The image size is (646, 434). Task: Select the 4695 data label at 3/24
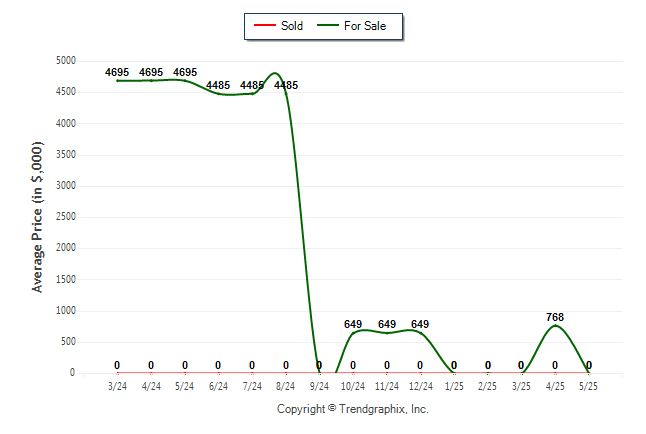tap(117, 73)
